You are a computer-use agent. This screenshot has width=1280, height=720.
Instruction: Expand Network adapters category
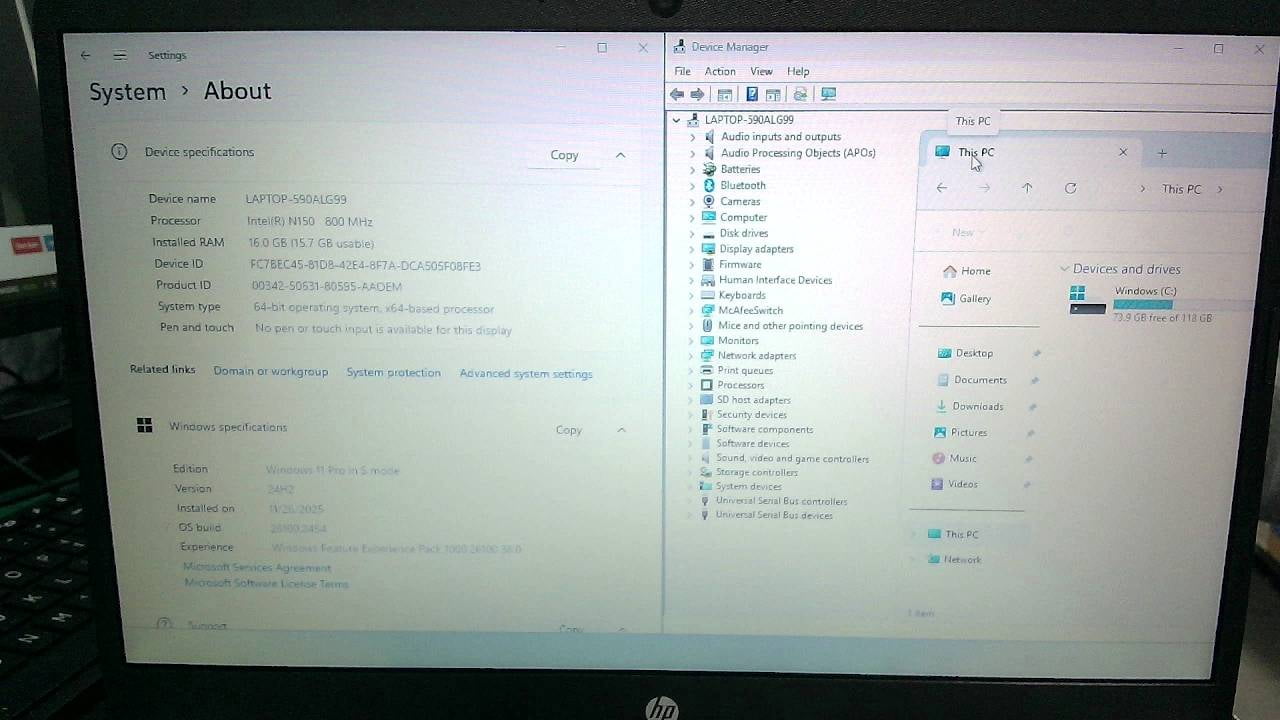[692, 355]
